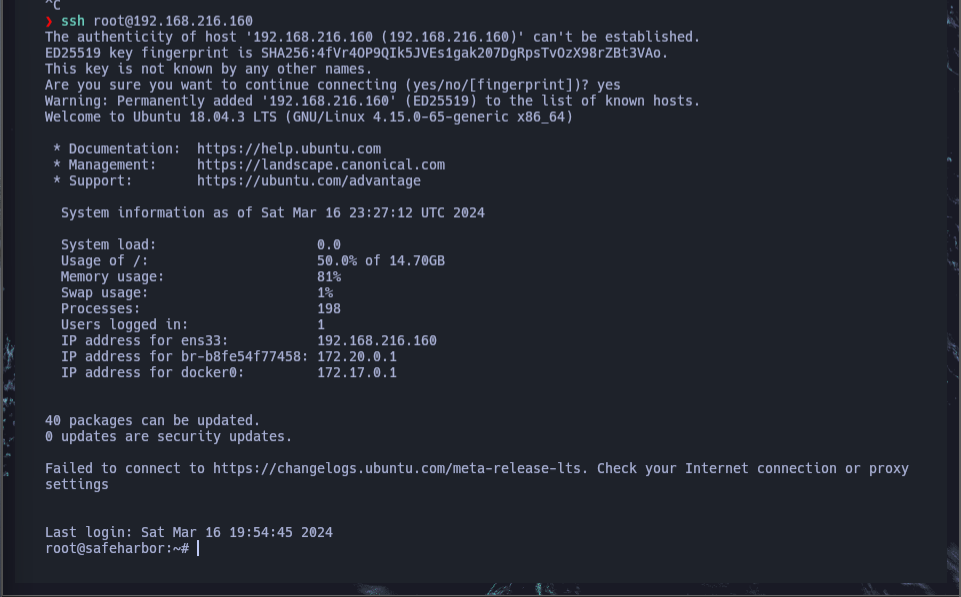Click the Last login timestamp line
This screenshot has width=961, height=597.
click(x=189, y=532)
